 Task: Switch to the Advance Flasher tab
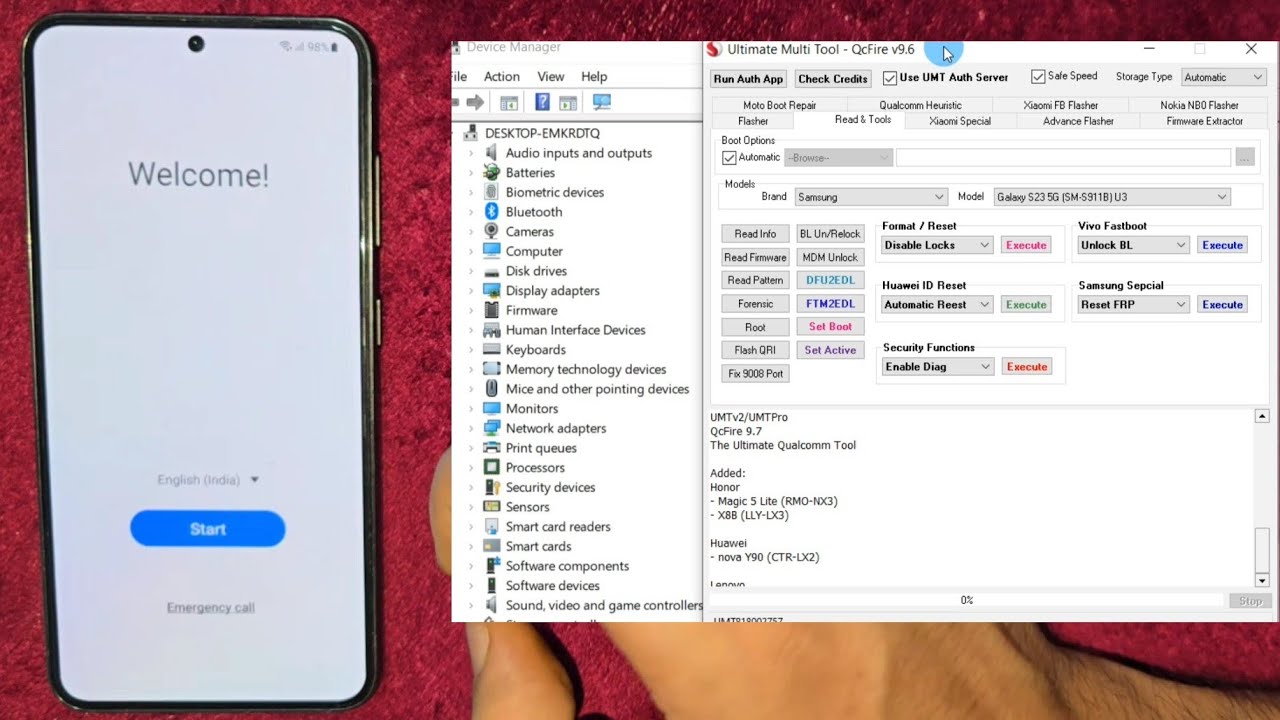point(1078,121)
